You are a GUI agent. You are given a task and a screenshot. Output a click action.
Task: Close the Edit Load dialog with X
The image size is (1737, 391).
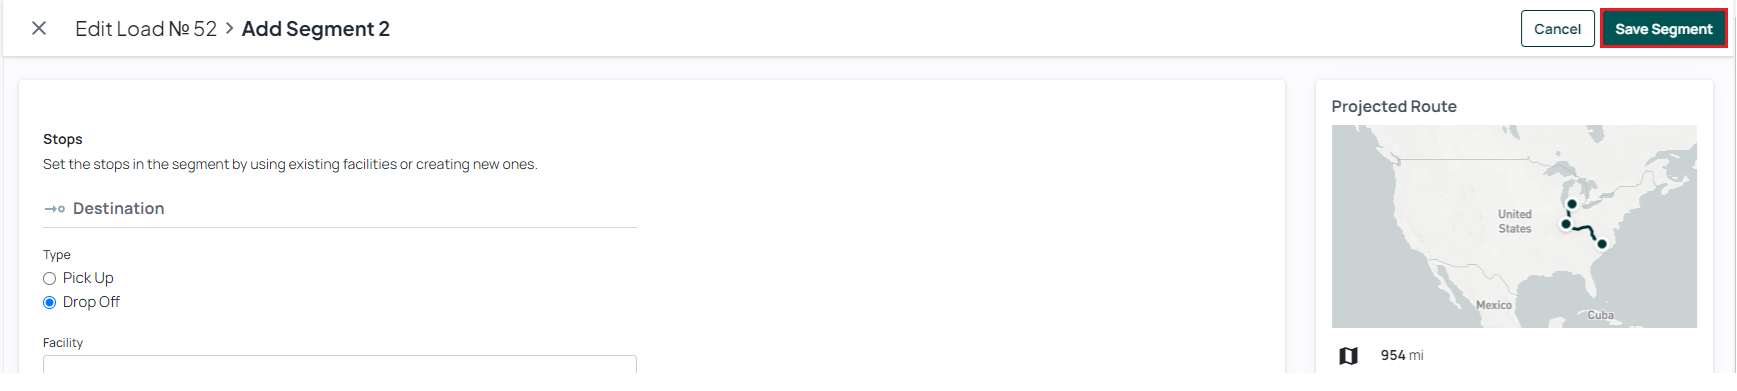point(39,28)
